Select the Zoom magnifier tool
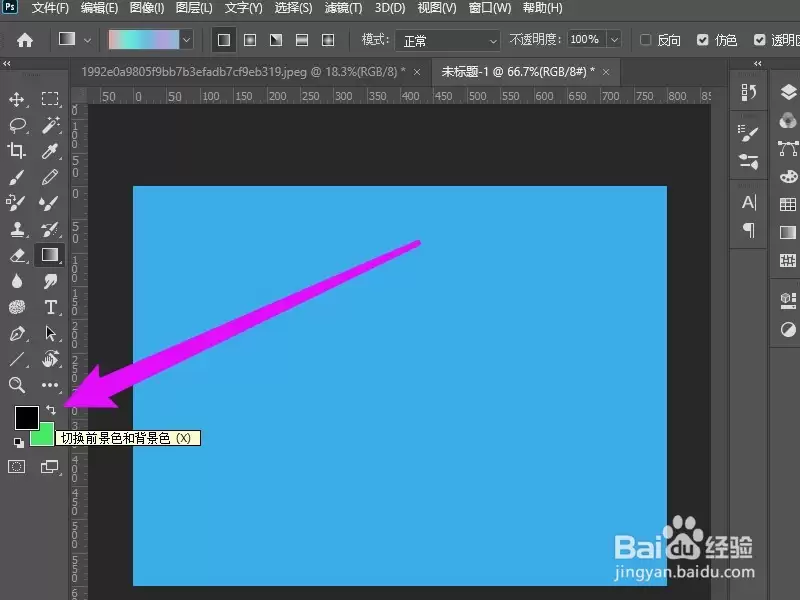This screenshot has width=800, height=600. [x=17, y=385]
